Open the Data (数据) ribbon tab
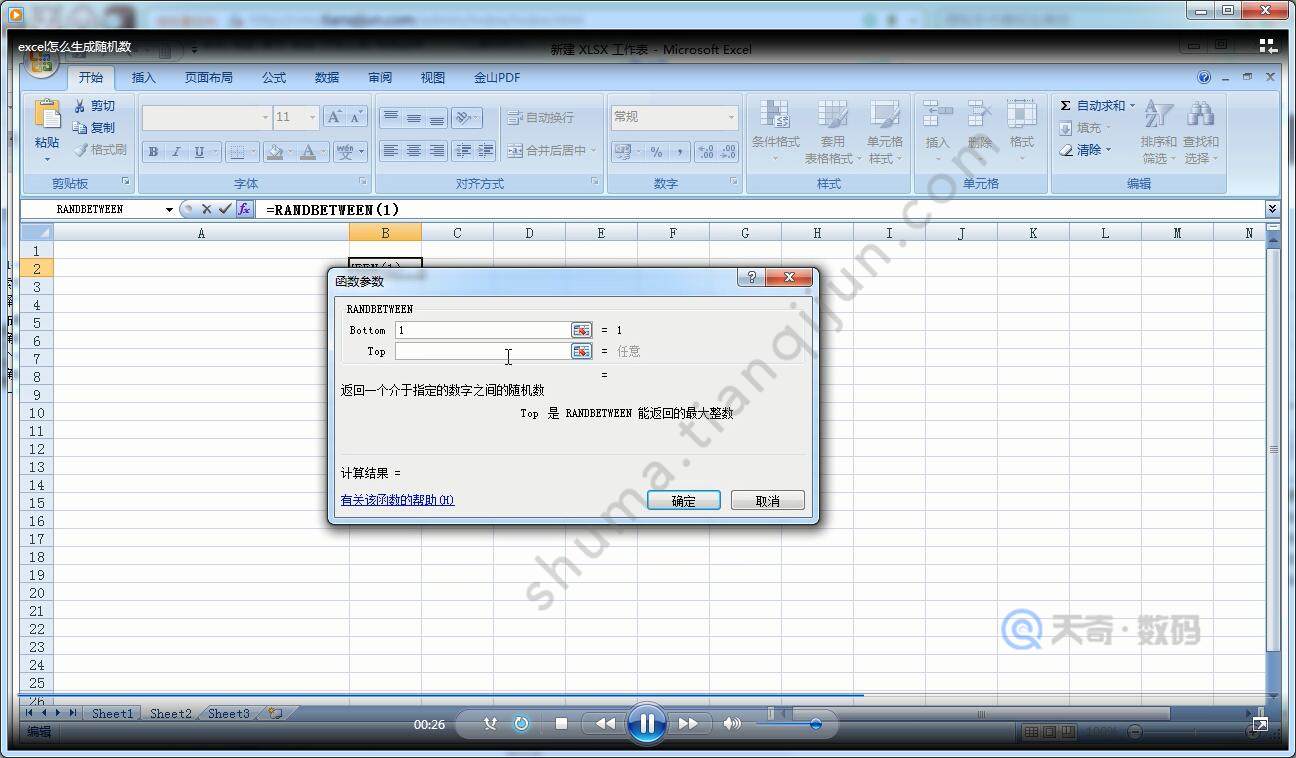 pos(327,78)
